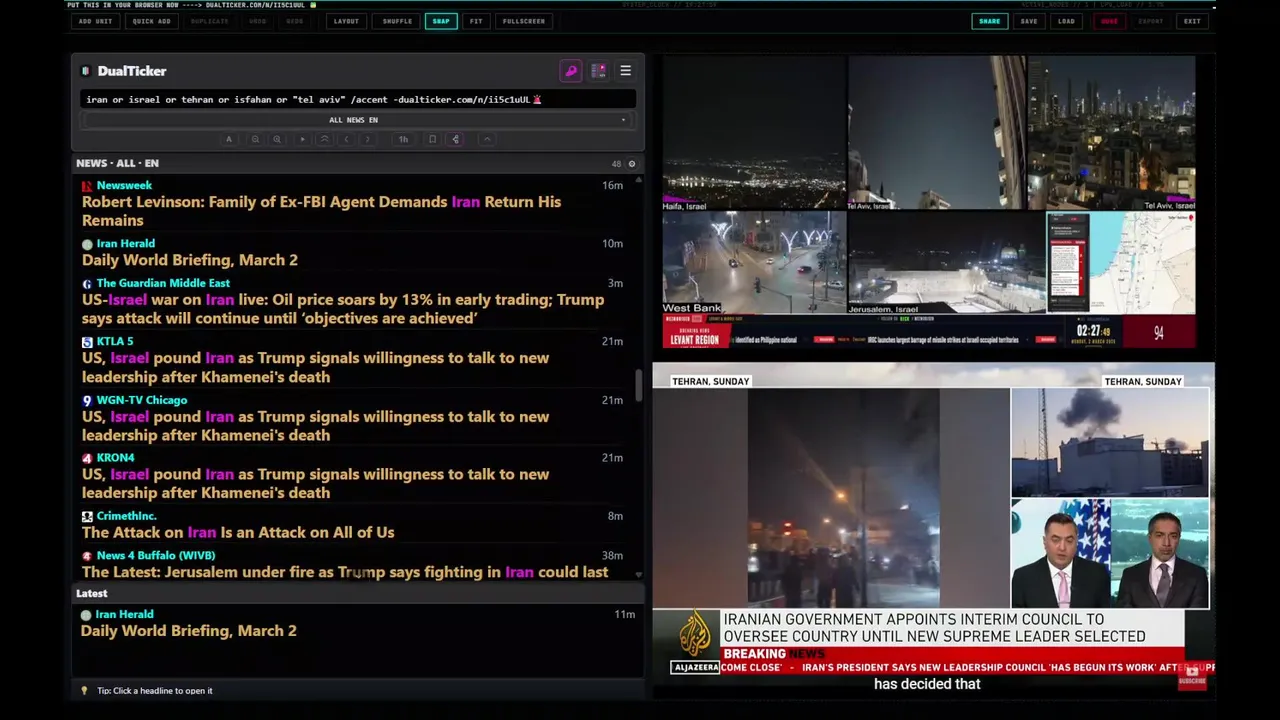The image size is (1280, 720).
Task: Open the WGN-TV Chicago headline
Action: pos(315,426)
